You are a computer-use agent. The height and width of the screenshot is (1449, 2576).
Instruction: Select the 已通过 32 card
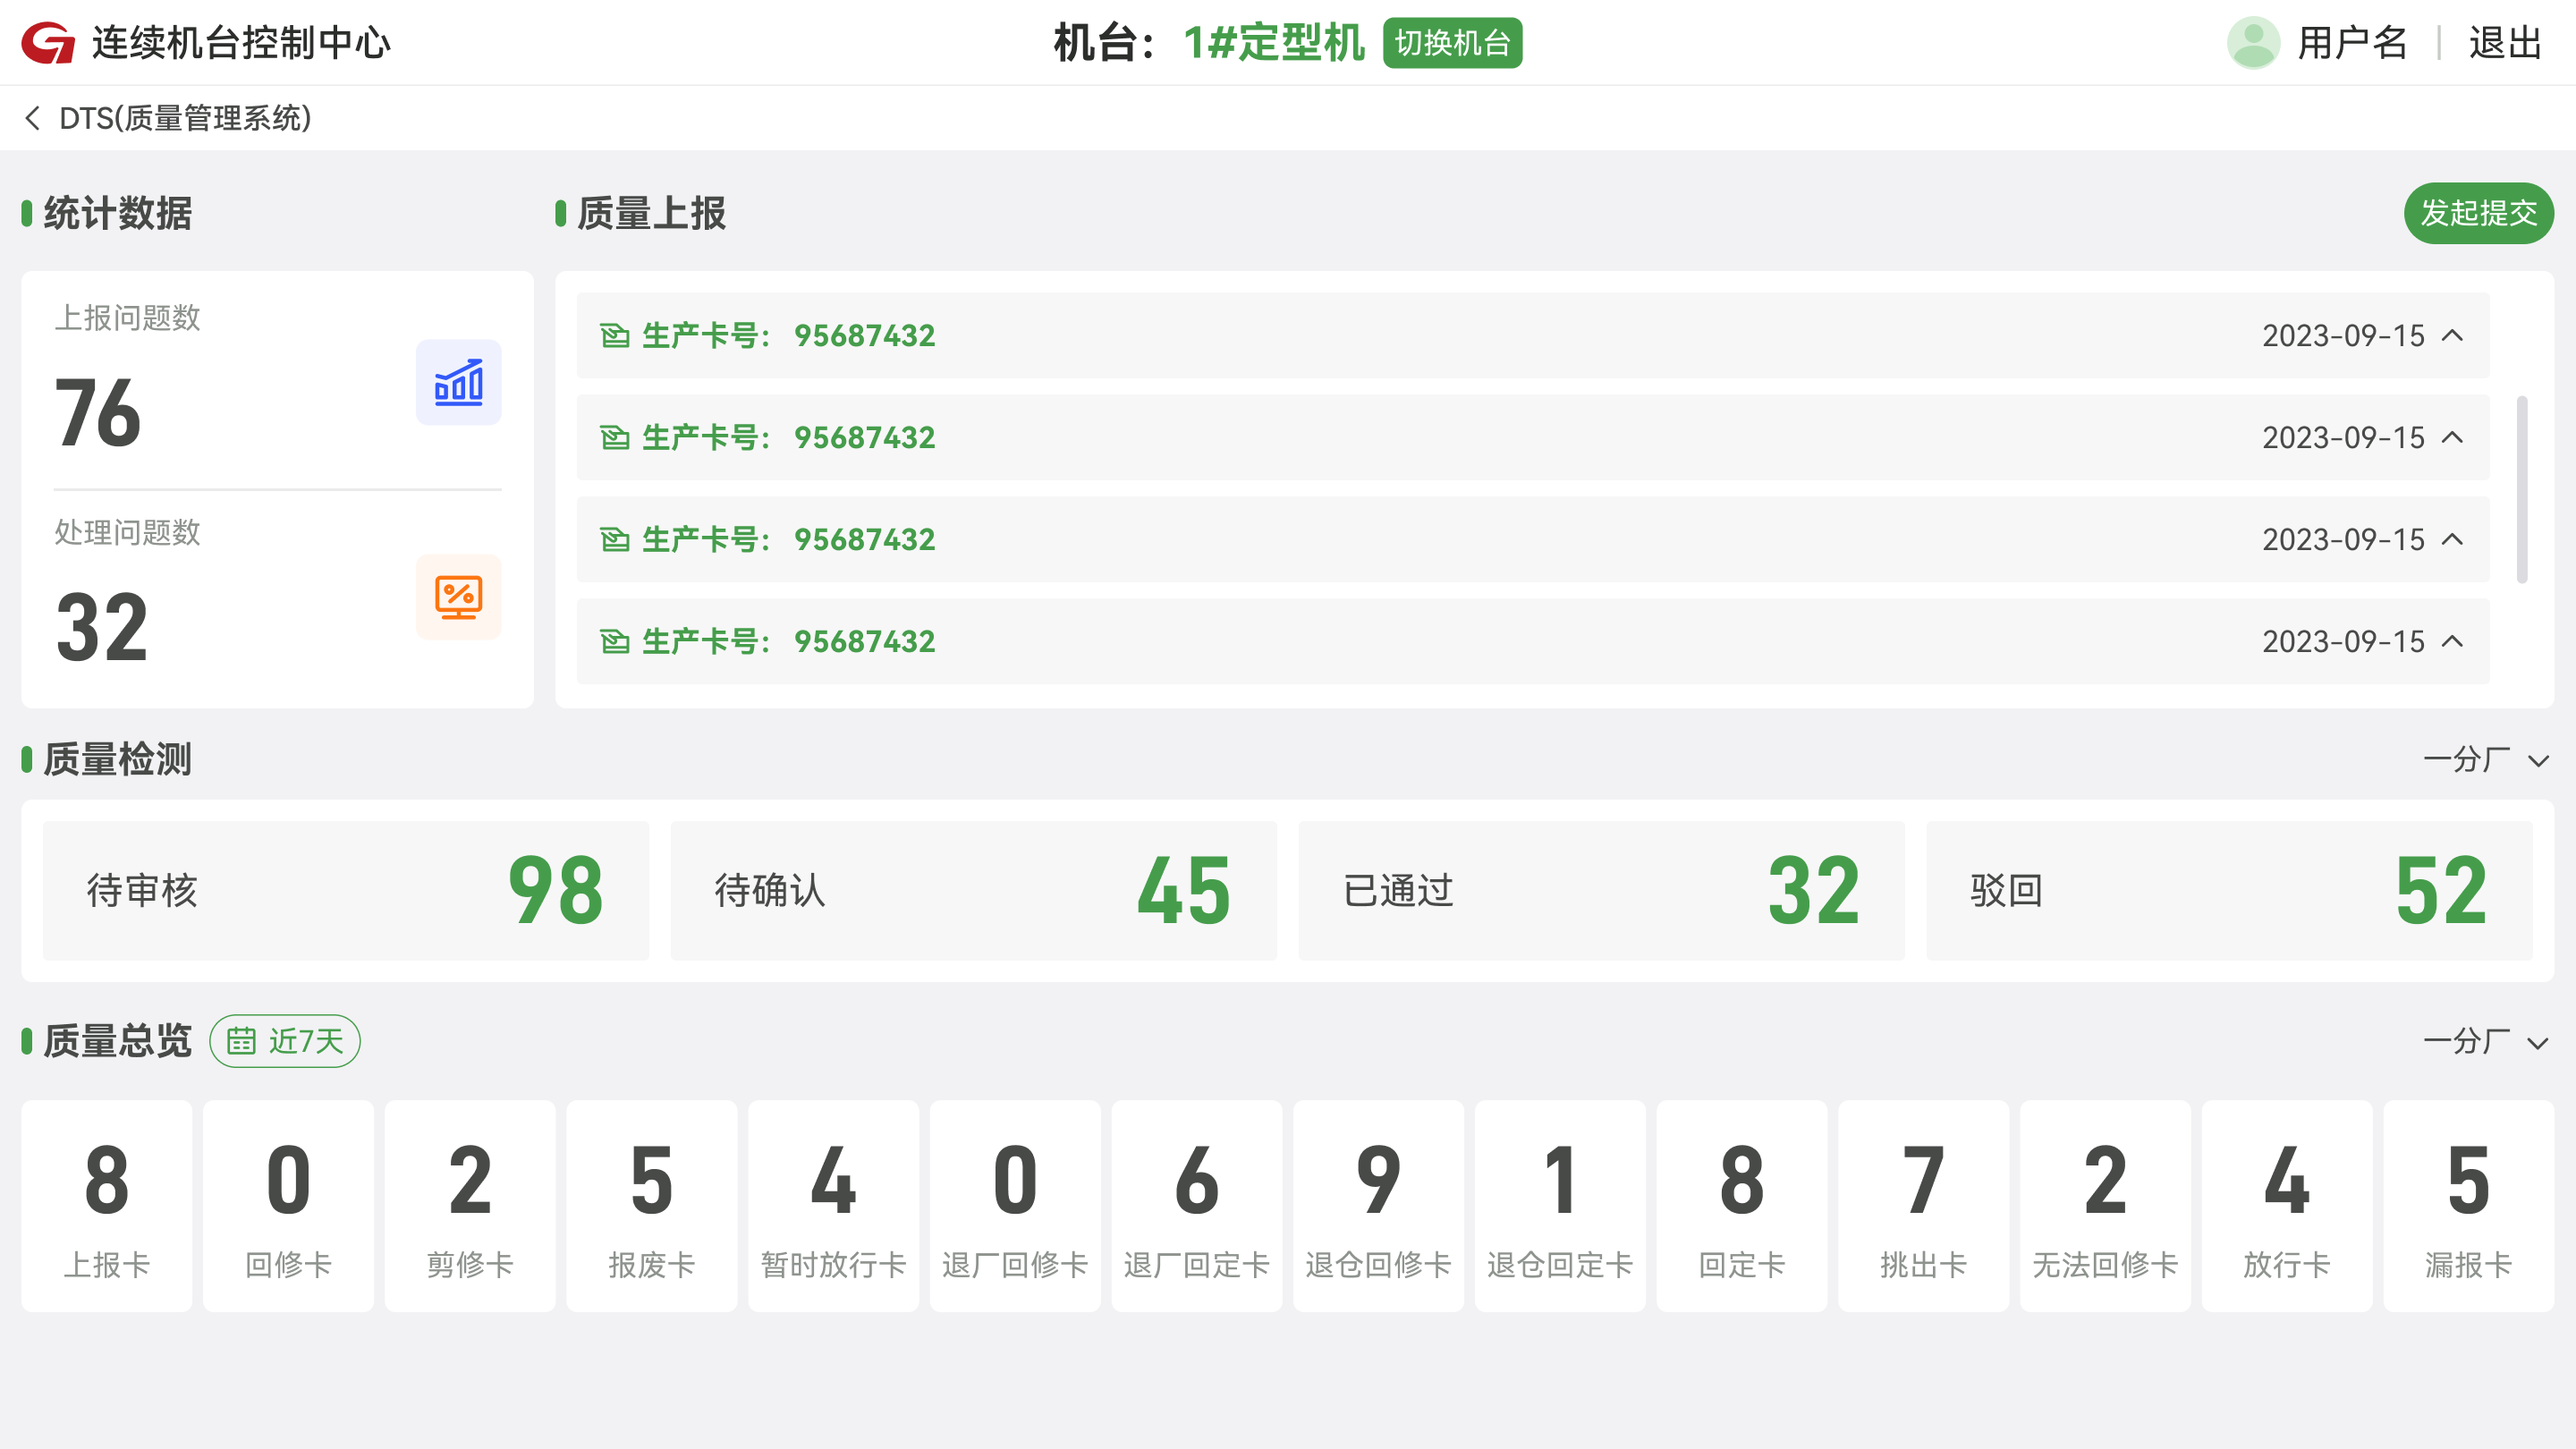pos(1602,890)
